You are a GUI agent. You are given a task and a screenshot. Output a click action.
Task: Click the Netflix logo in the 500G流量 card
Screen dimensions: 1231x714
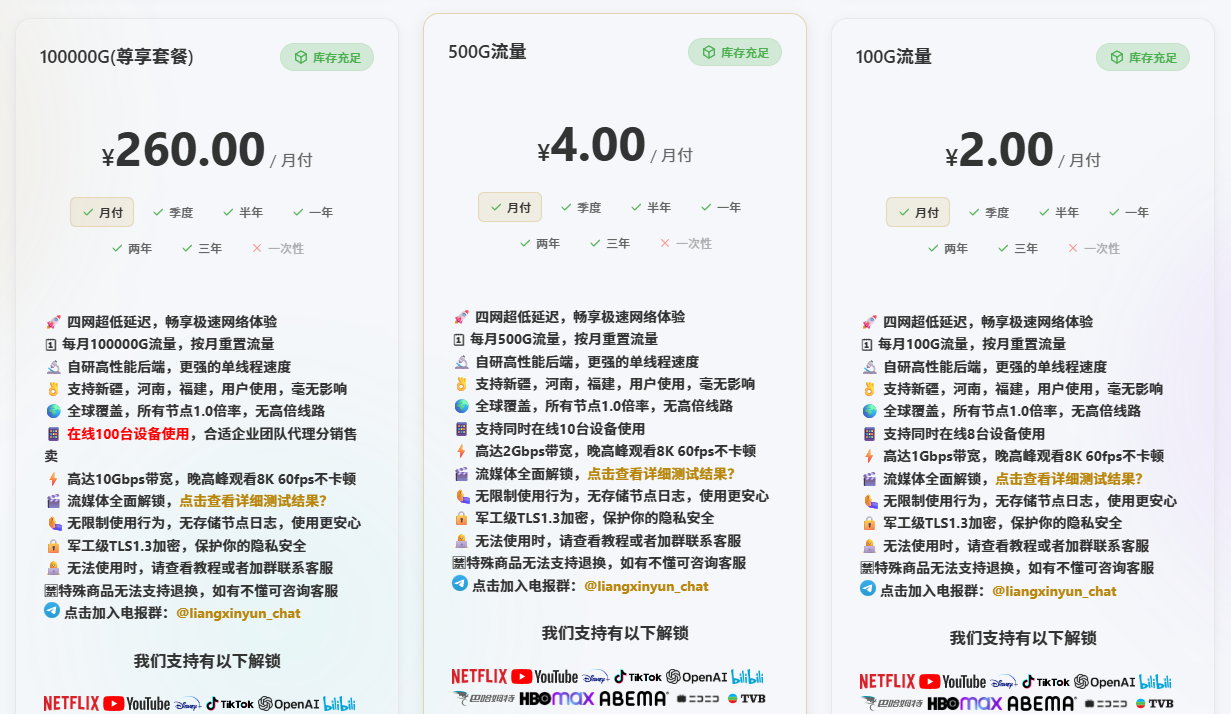(479, 677)
